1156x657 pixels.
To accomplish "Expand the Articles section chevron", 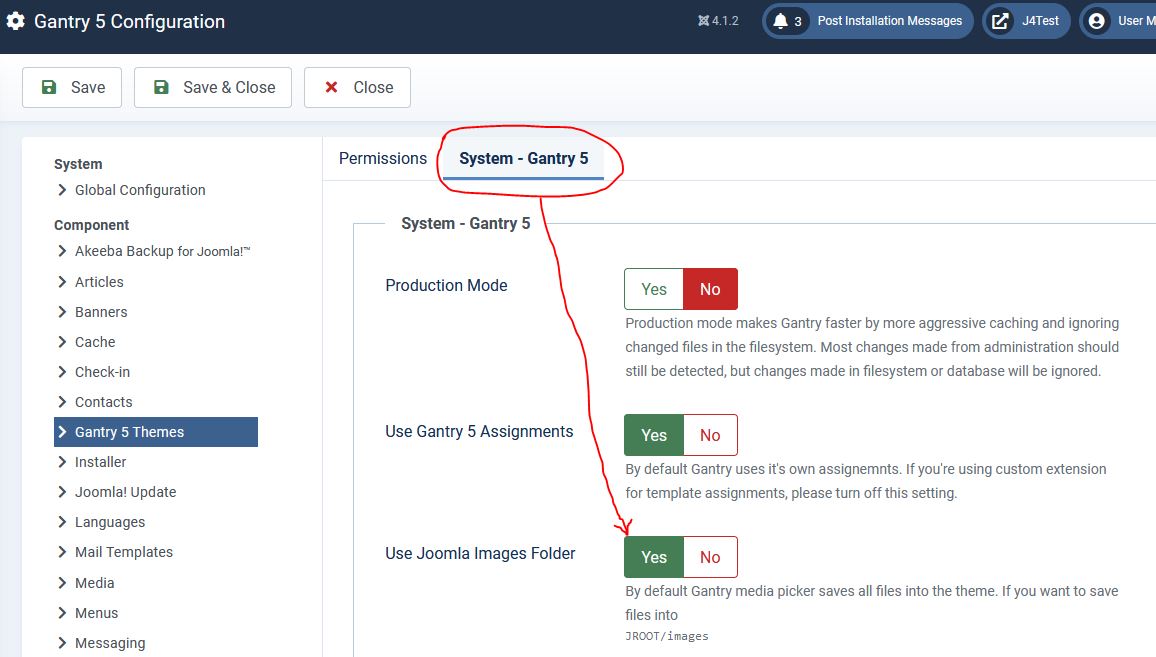I will [x=62, y=282].
